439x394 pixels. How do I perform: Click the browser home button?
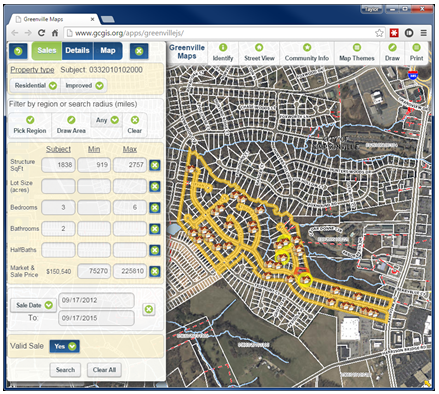point(55,33)
